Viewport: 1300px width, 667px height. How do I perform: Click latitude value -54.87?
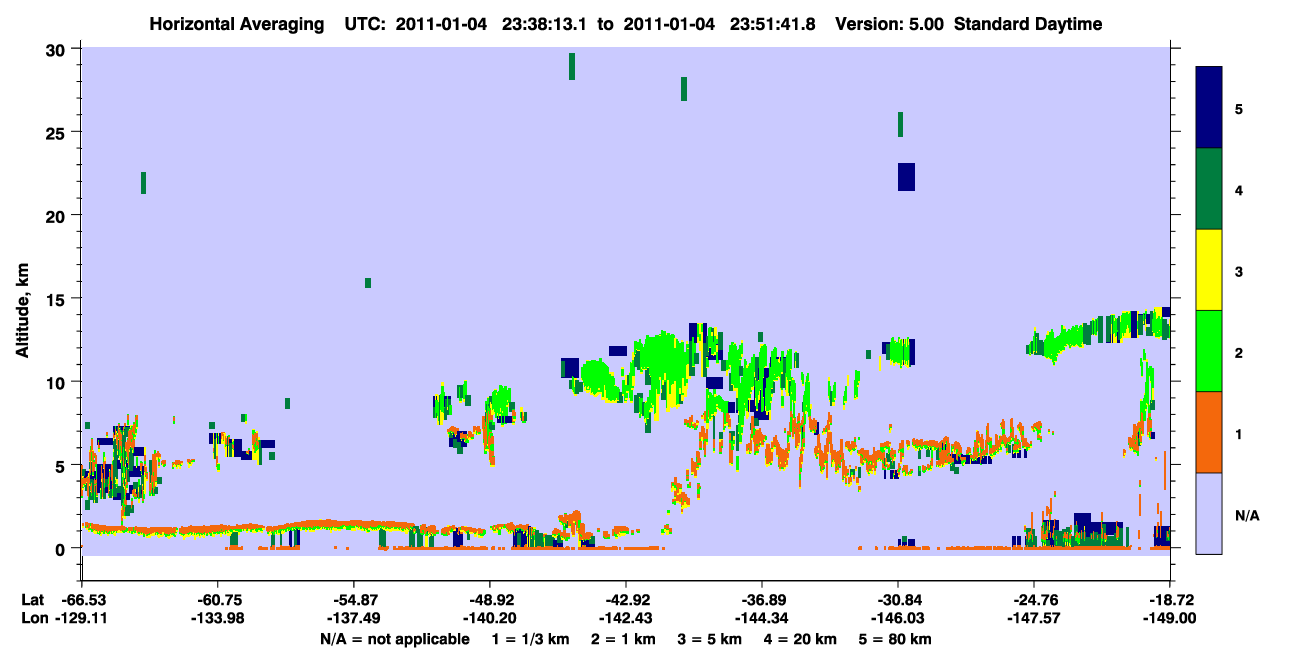coord(354,600)
